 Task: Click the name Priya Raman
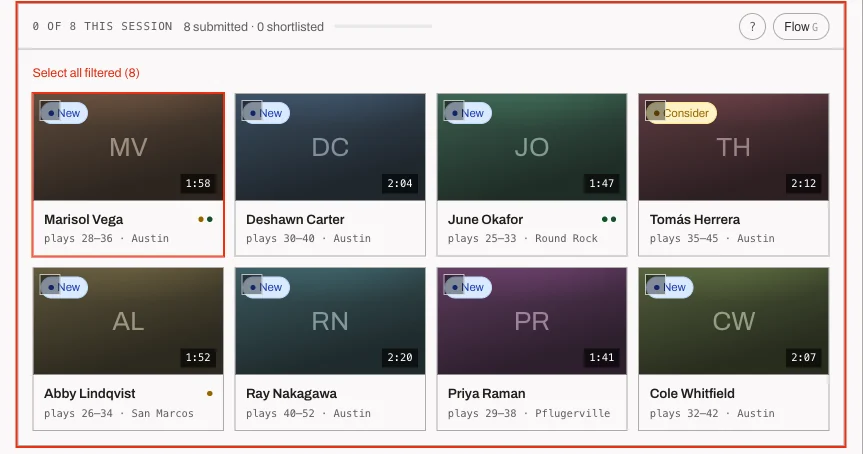[487, 393]
